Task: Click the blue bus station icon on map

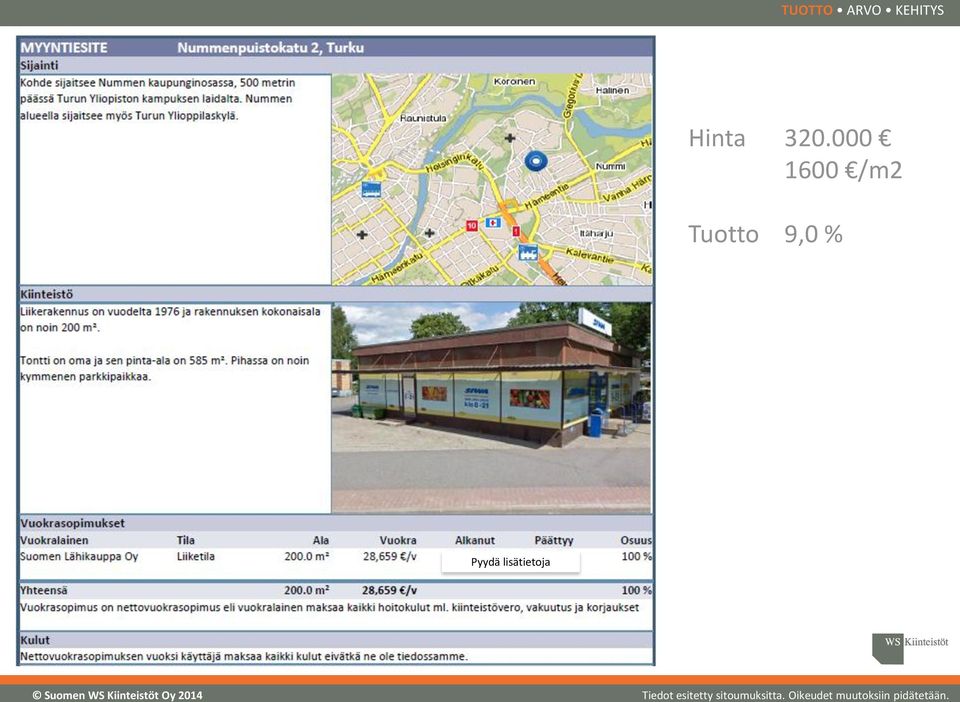Action: coord(371,190)
